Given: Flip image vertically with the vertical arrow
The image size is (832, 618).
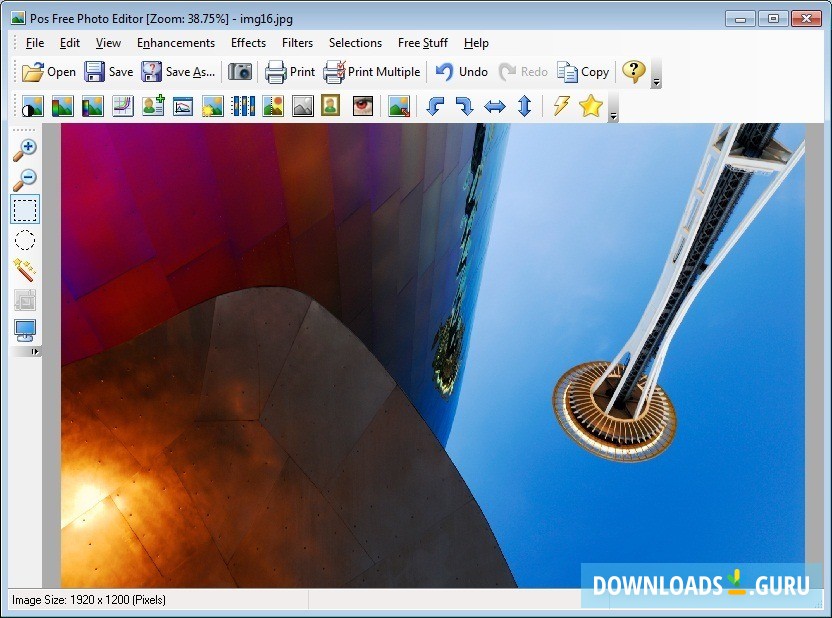Looking at the screenshot, I should [x=524, y=106].
